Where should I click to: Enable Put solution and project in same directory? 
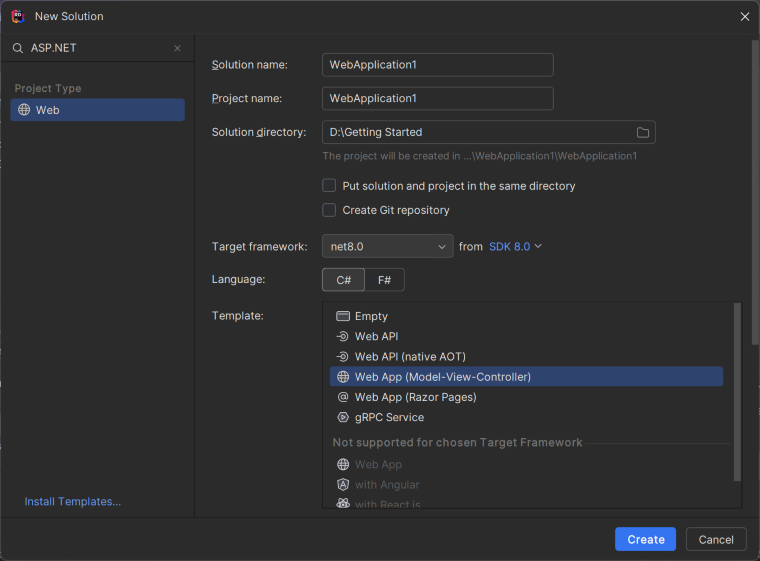click(329, 186)
